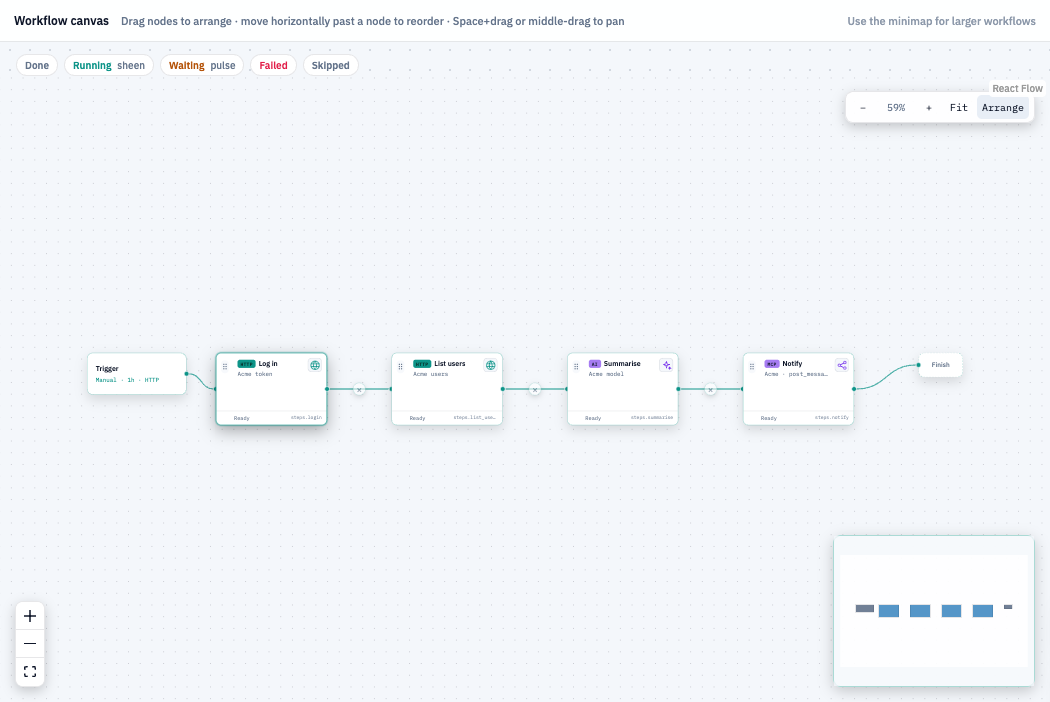Click the minimap overview panel

(x=933, y=611)
